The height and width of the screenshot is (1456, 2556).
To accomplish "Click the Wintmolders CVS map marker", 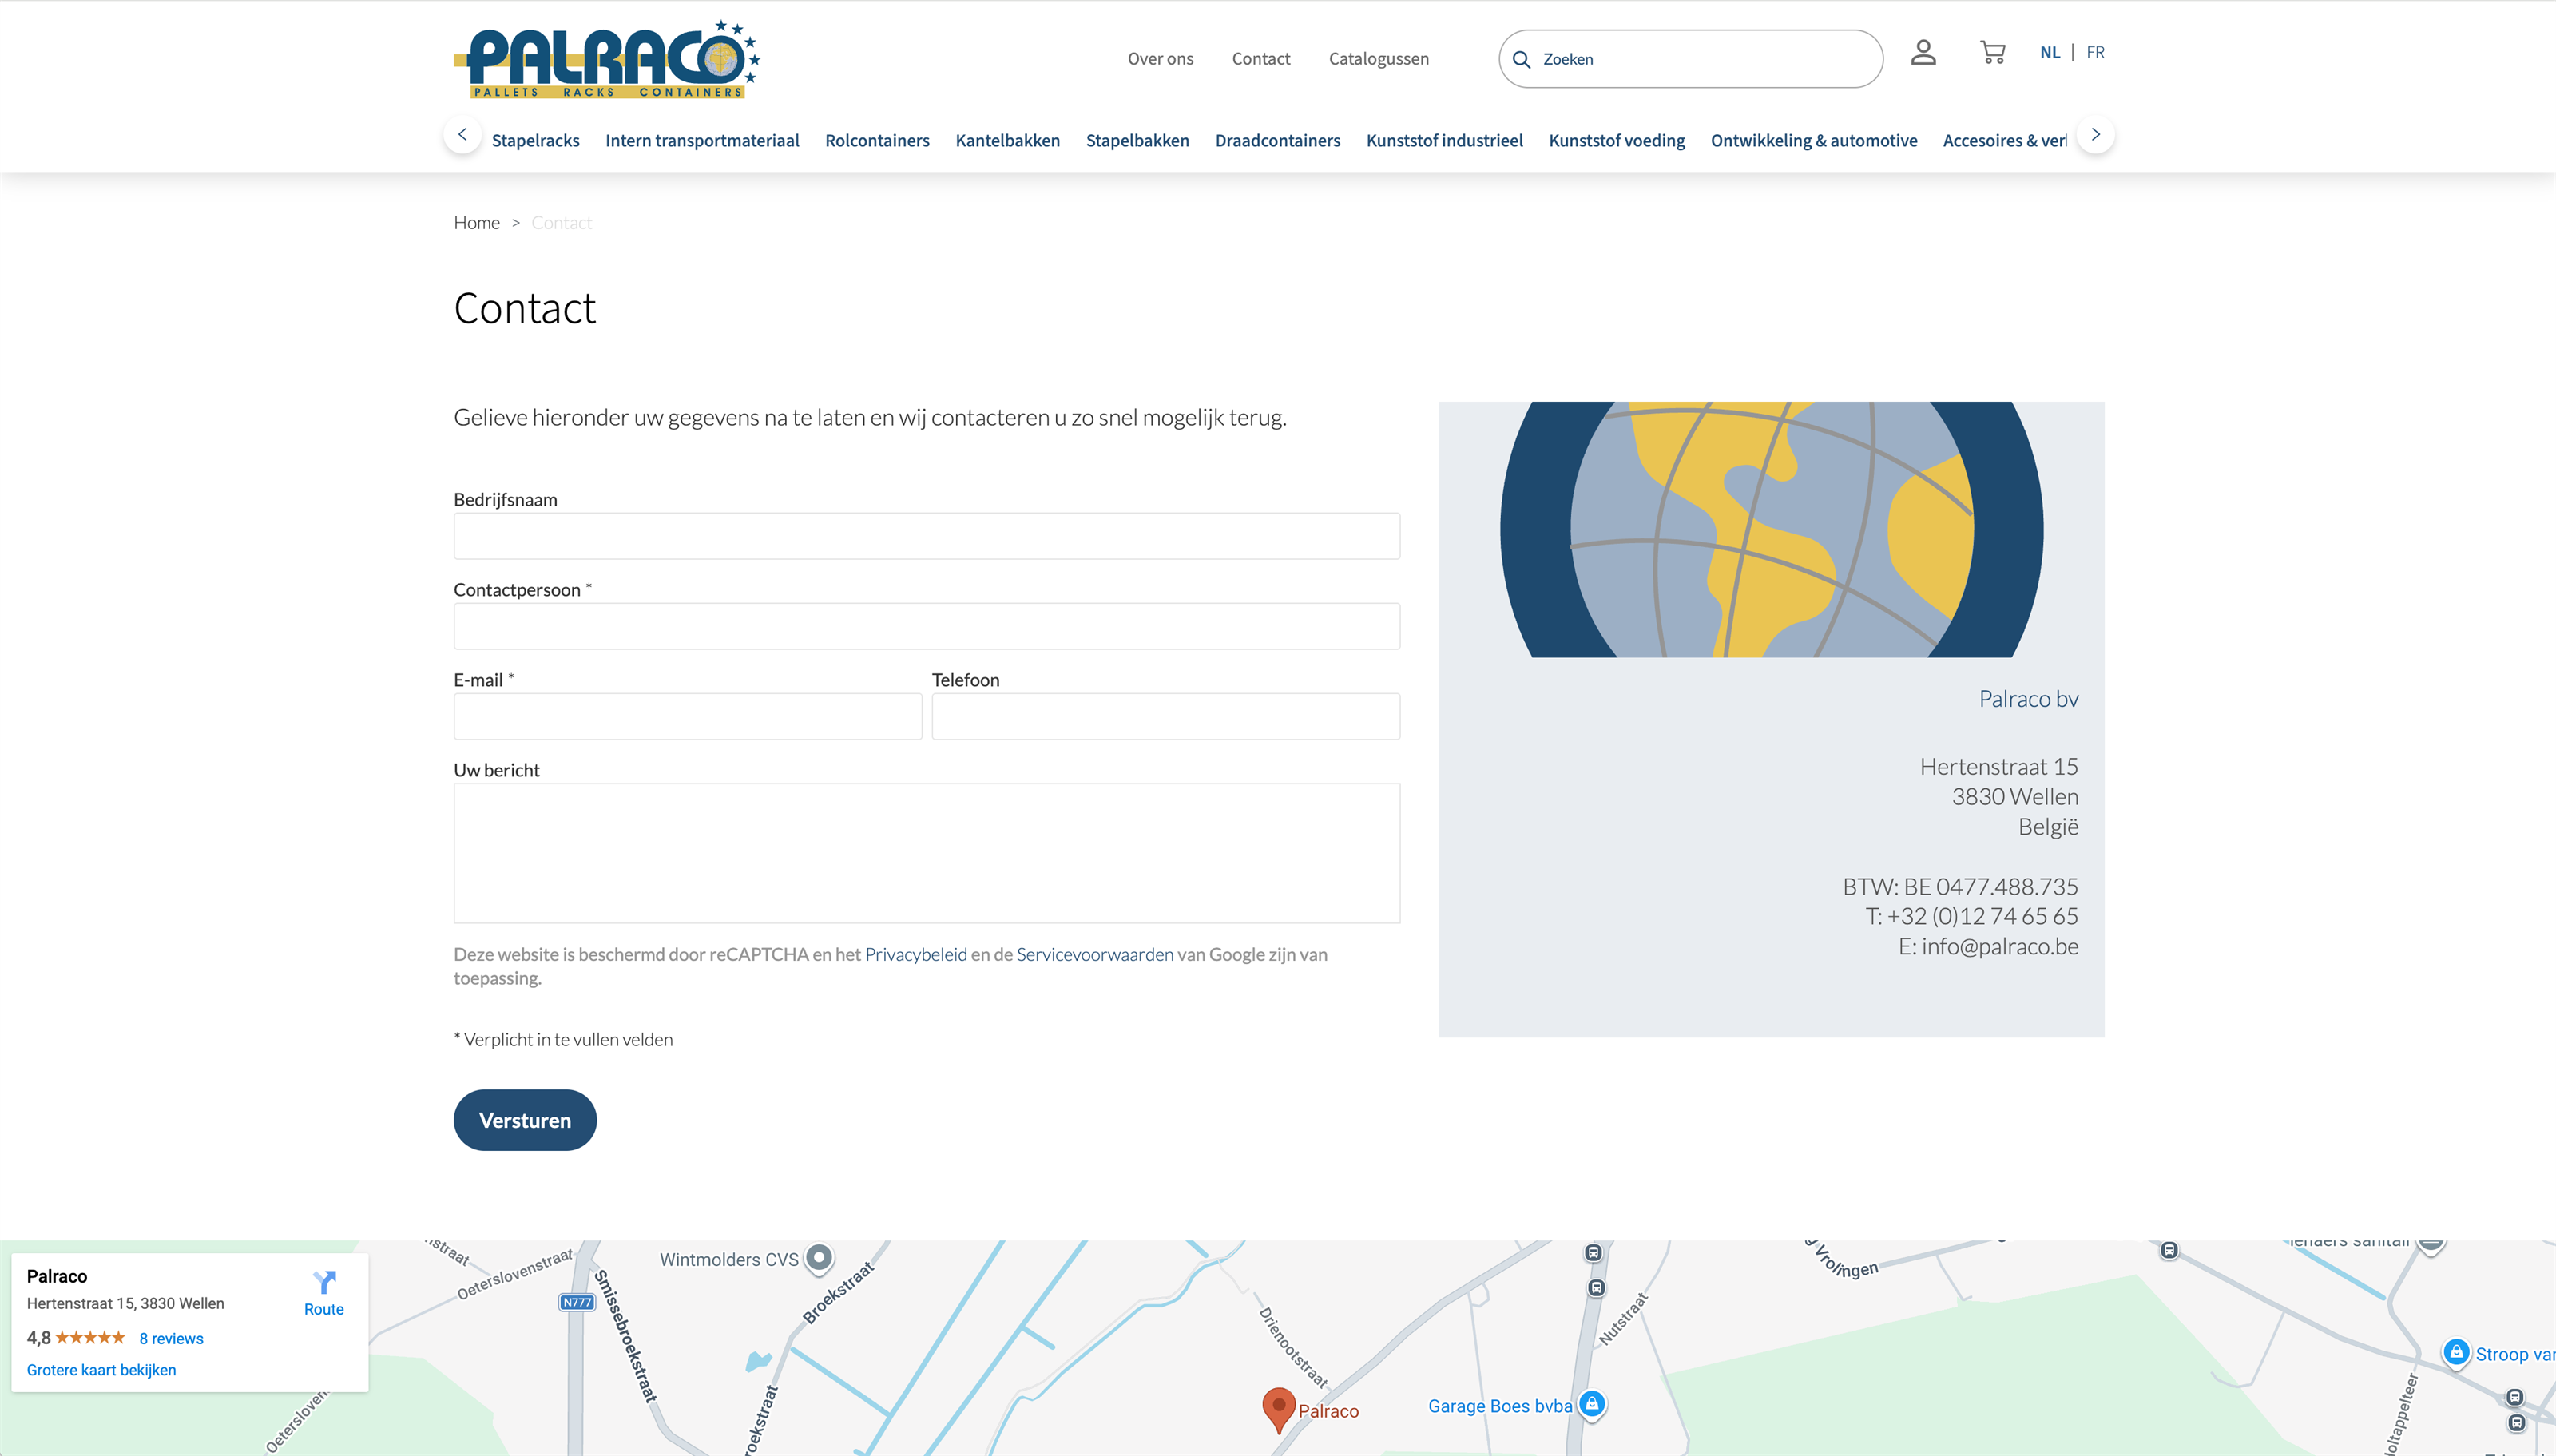I will coord(819,1258).
